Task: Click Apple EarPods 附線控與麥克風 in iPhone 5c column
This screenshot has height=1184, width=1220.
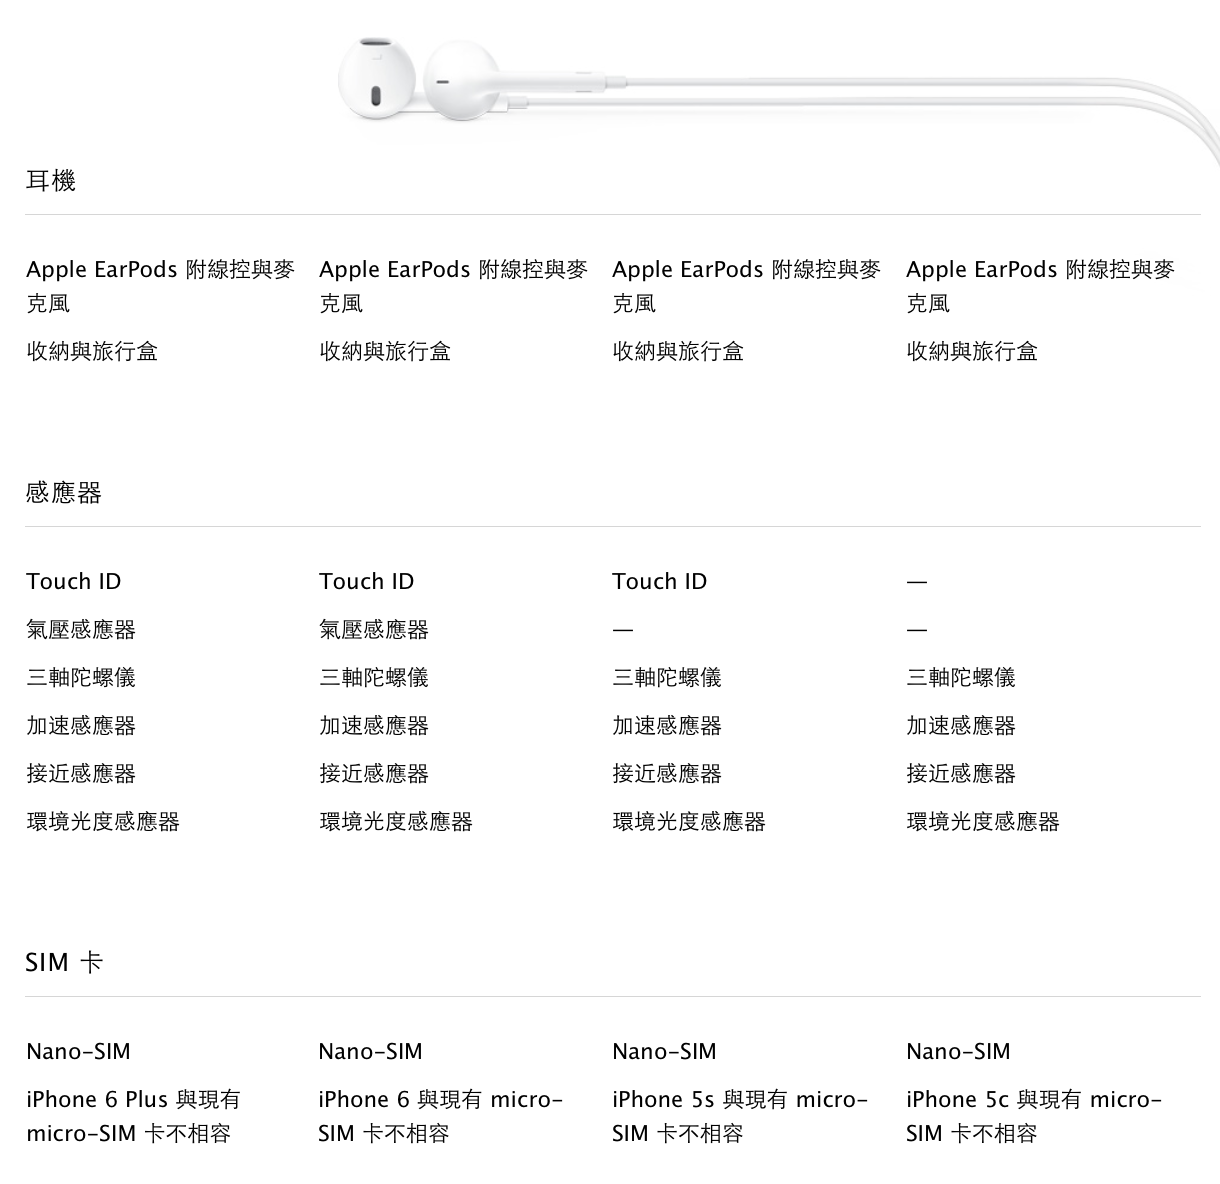Action: pyautogui.click(x=1040, y=286)
